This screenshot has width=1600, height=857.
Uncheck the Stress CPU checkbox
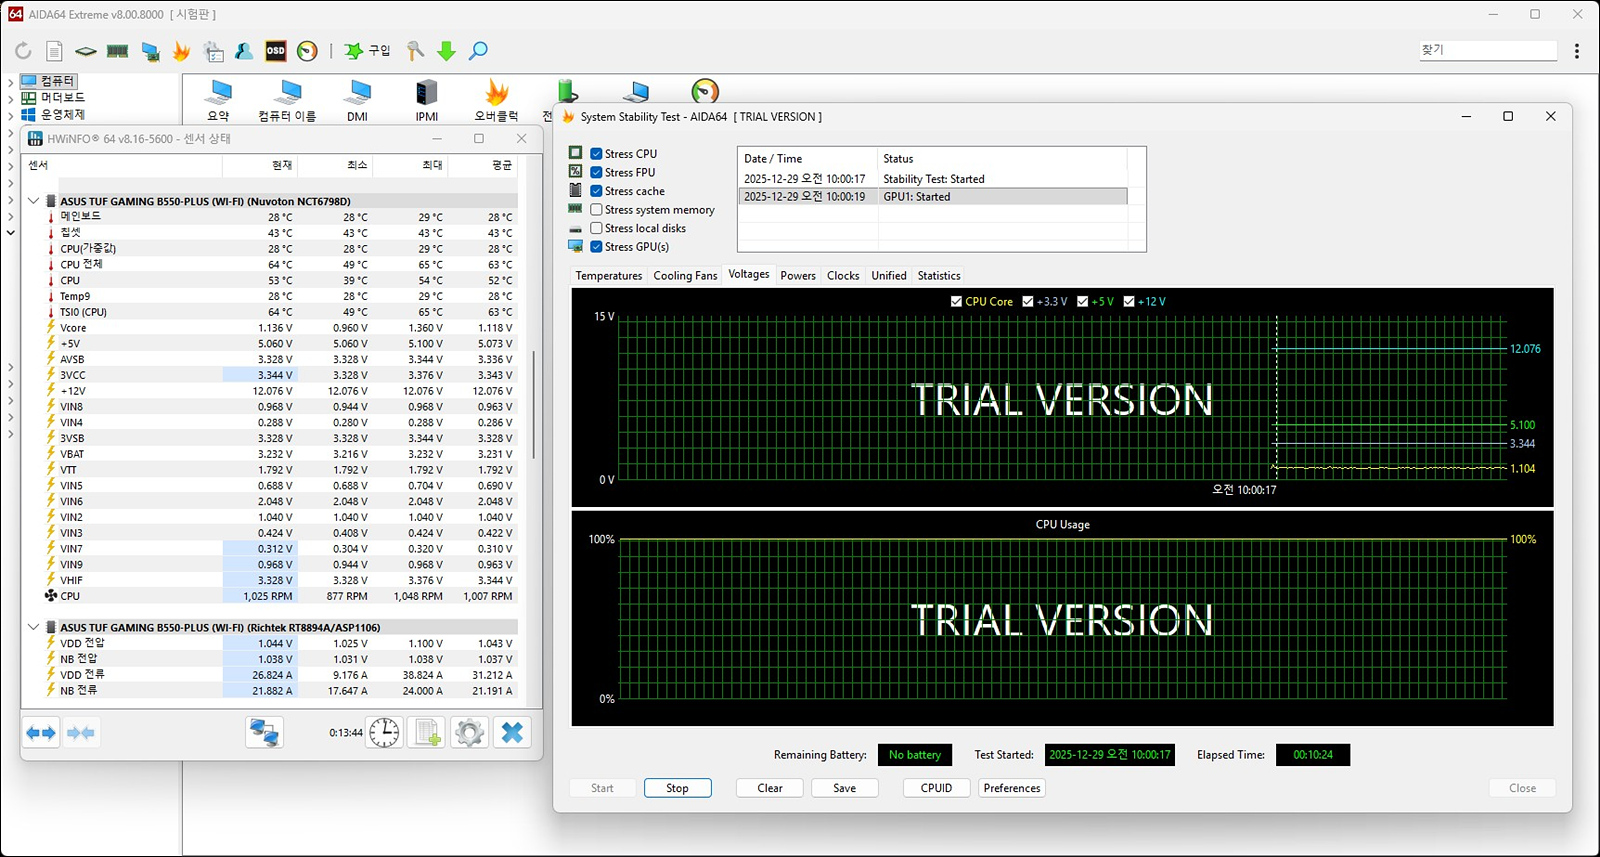[x=596, y=154]
